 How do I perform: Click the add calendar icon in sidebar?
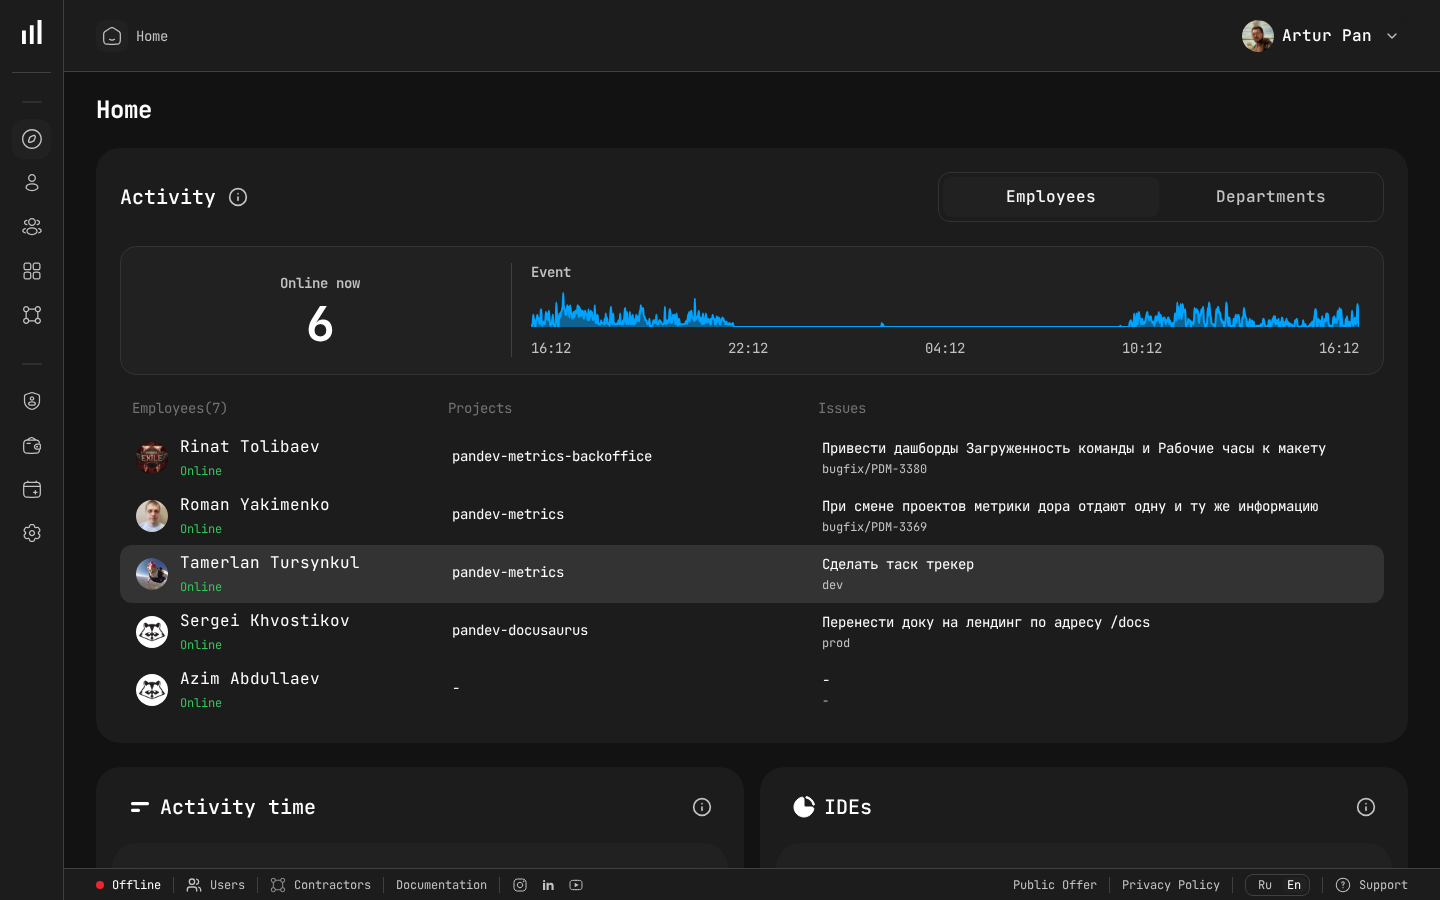pos(31,490)
